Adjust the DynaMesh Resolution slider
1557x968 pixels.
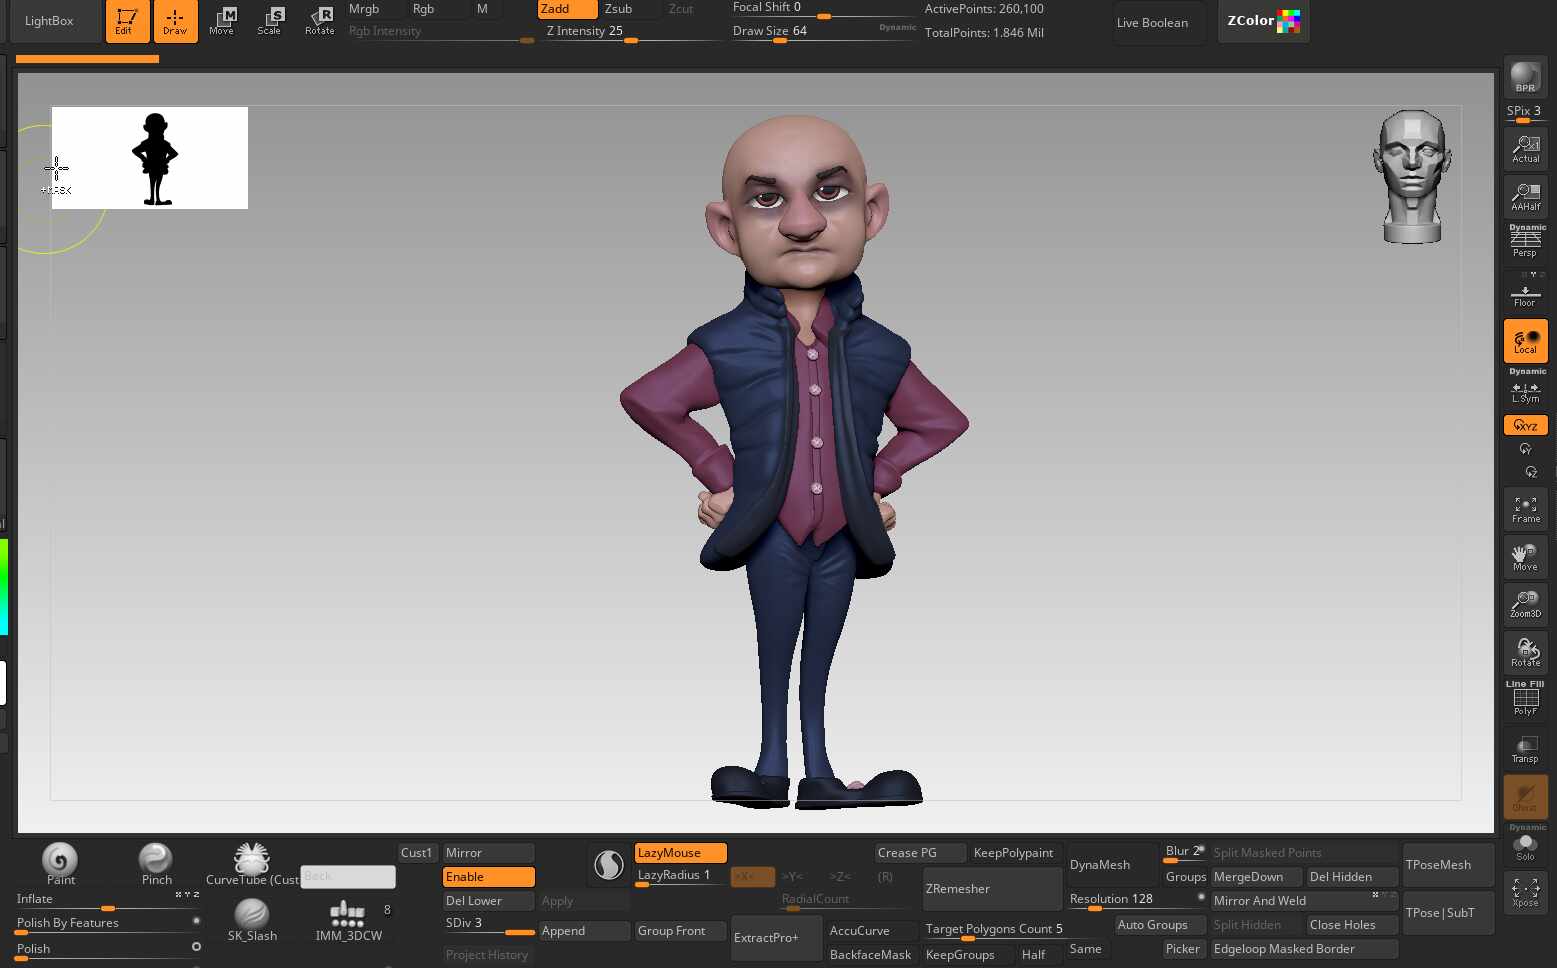(1136, 900)
